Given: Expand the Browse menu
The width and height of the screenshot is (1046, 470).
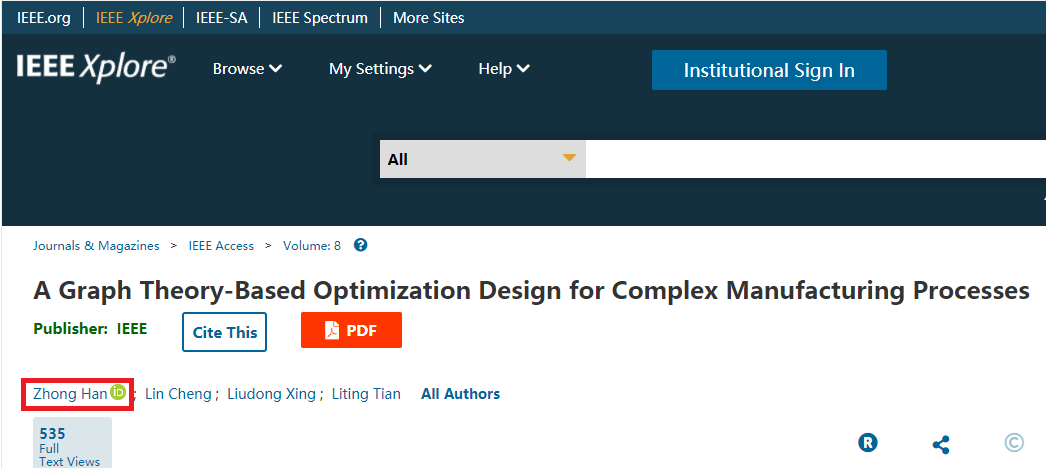Looking at the screenshot, I should click(x=247, y=69).
